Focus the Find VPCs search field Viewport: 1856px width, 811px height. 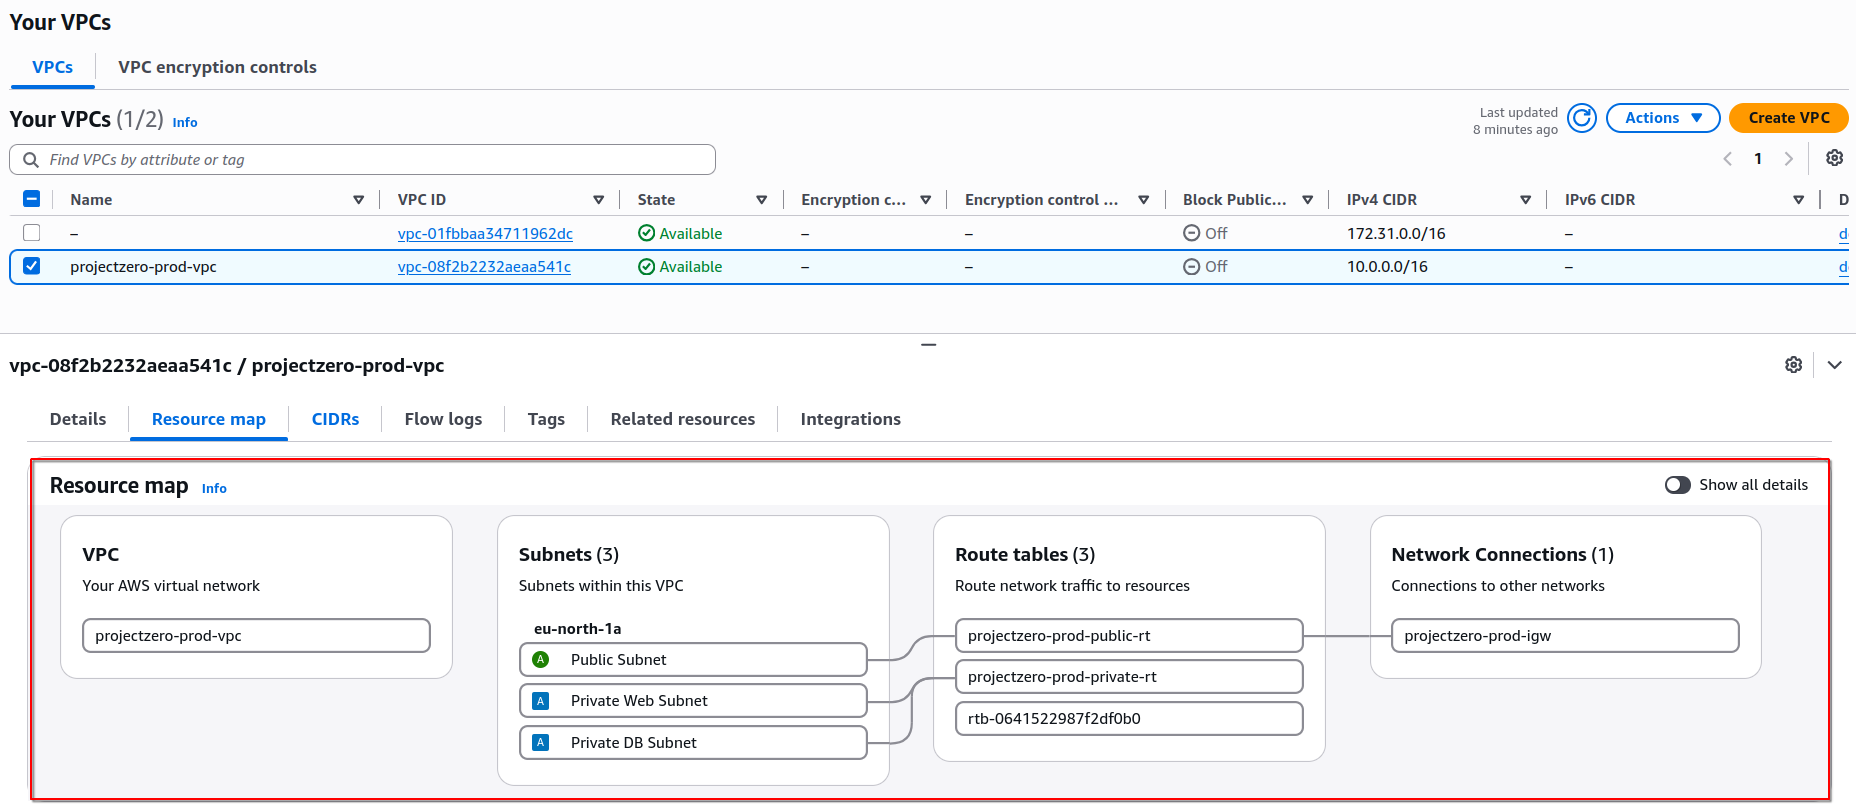(x=362, y=160)
